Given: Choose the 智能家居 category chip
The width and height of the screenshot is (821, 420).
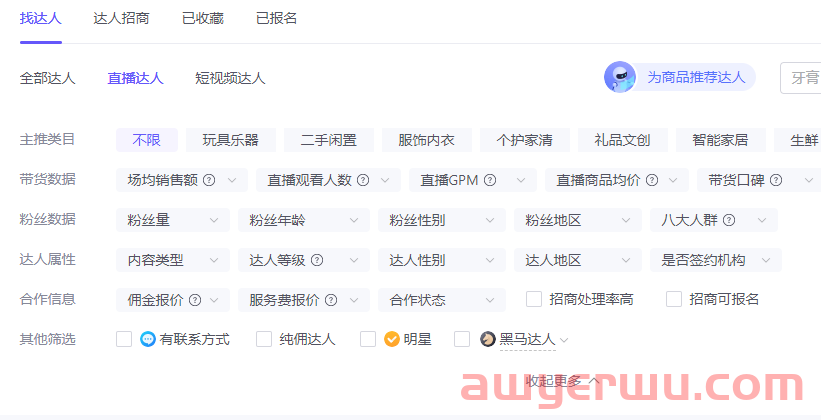Looking at the screenshot, I should point(720,140).
